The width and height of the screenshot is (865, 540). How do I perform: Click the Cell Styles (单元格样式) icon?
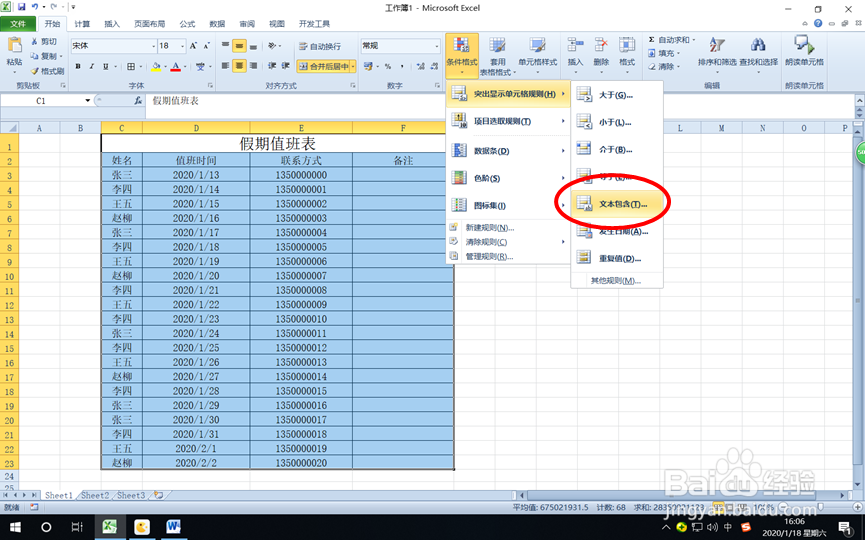(537, 46)
